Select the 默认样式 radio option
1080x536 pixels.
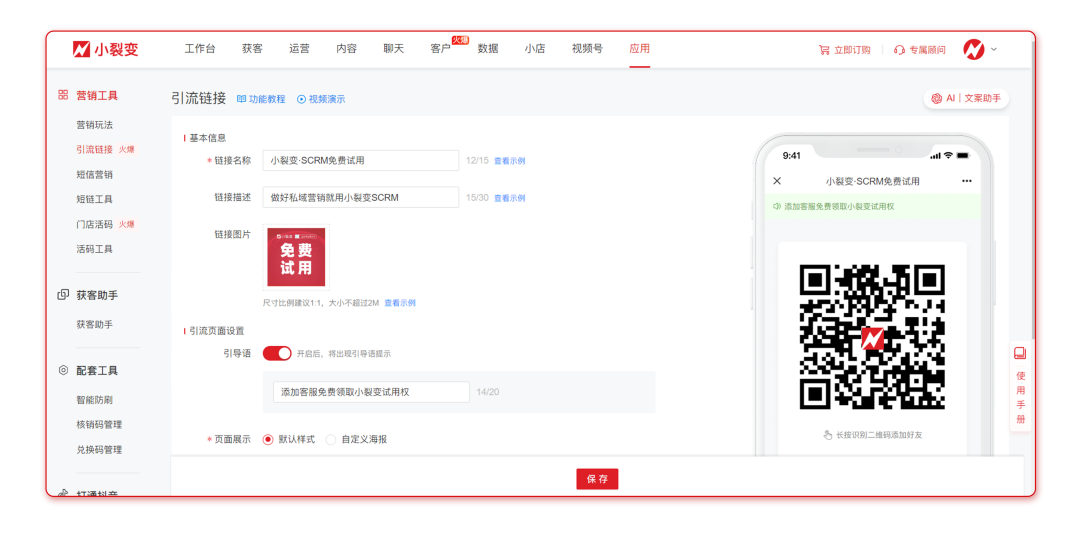(268, 439)
